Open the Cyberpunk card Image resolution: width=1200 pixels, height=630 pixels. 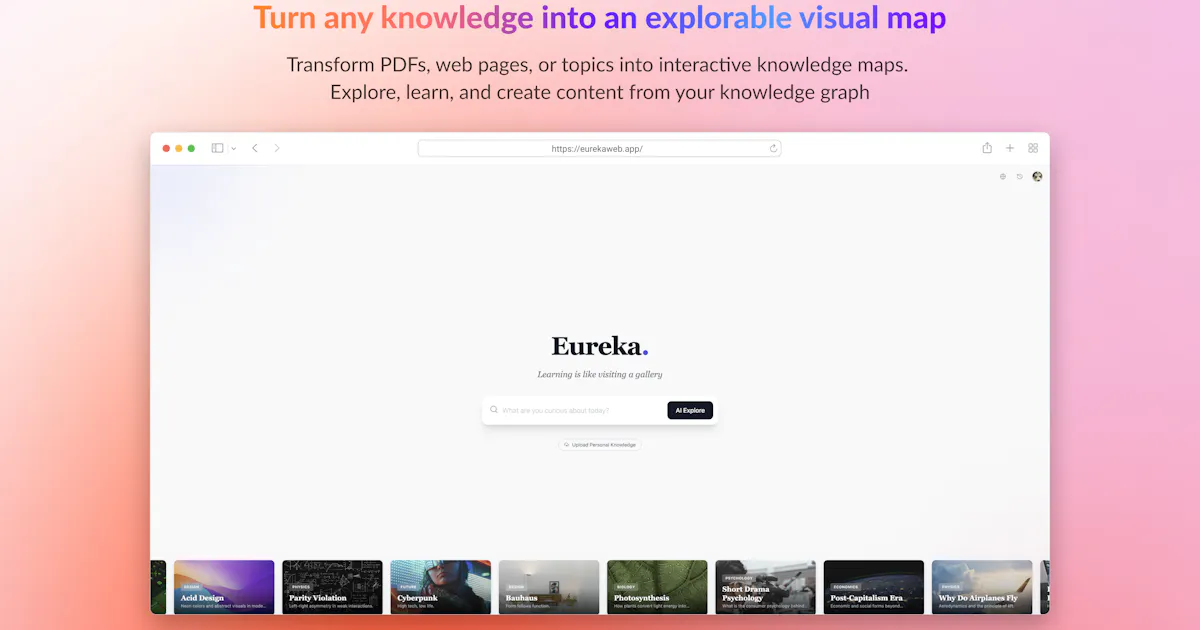pos(441,587)
